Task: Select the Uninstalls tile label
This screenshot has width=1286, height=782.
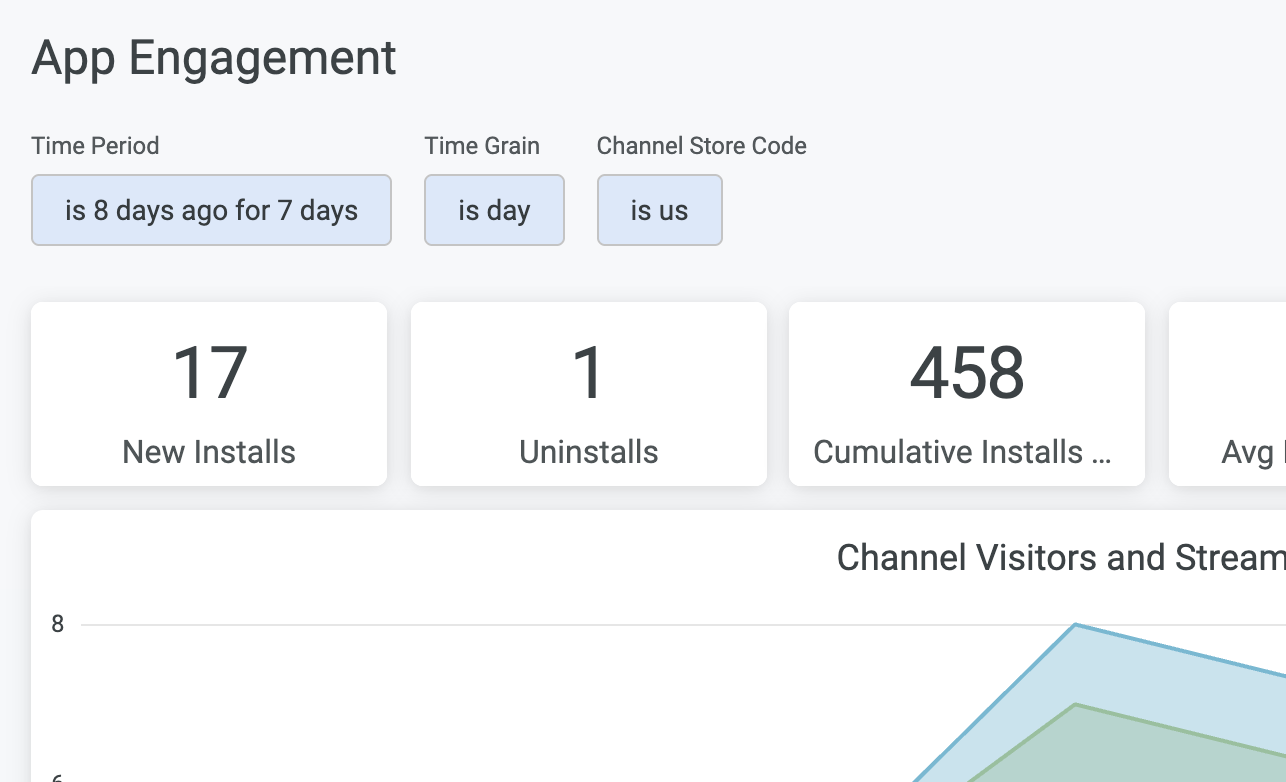Action: (588, 452)
